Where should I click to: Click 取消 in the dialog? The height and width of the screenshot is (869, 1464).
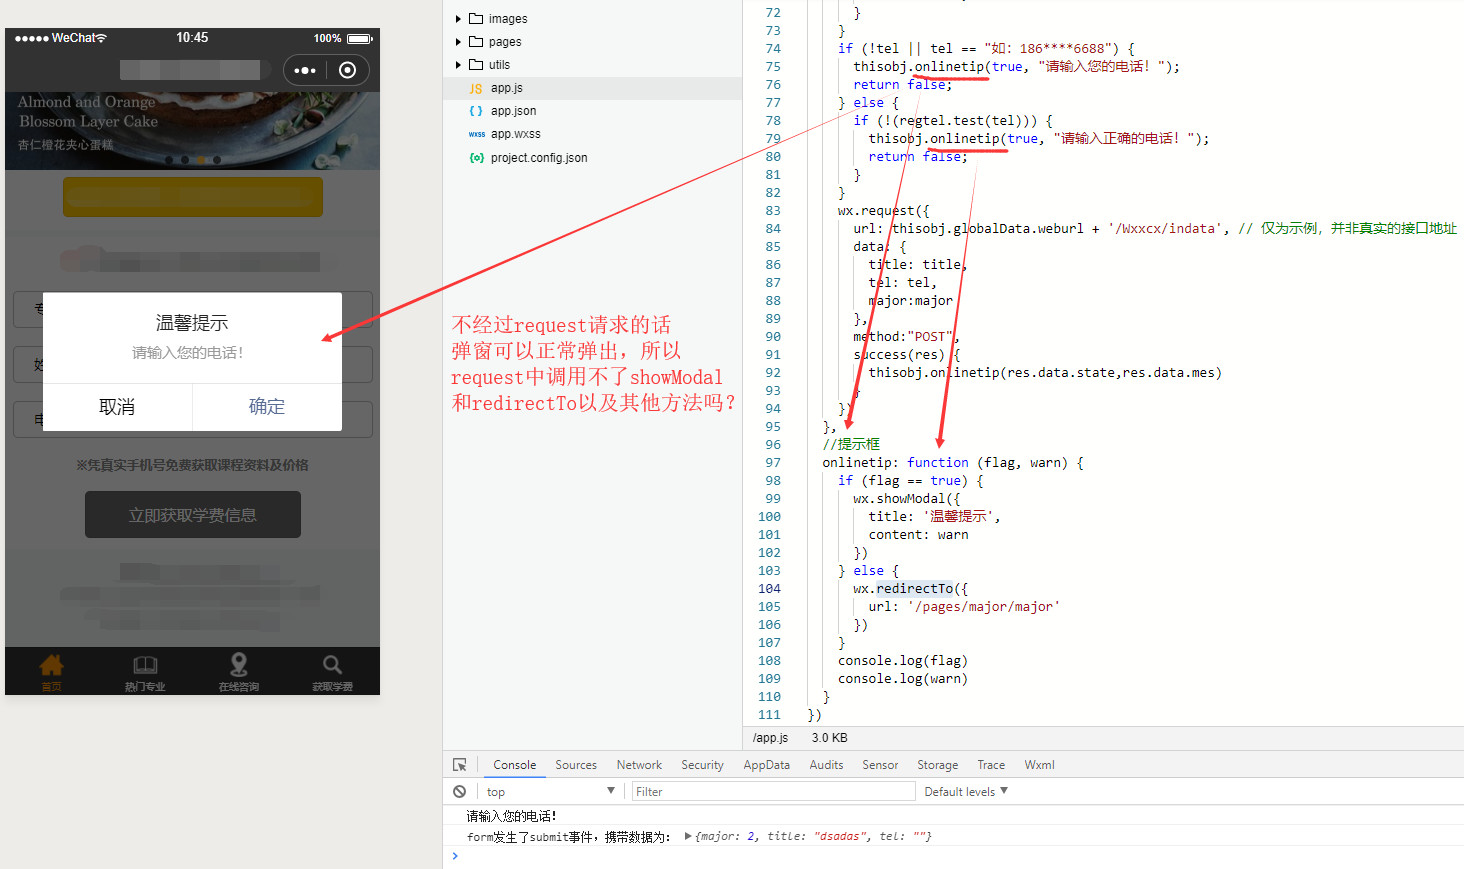click(117, 407)
